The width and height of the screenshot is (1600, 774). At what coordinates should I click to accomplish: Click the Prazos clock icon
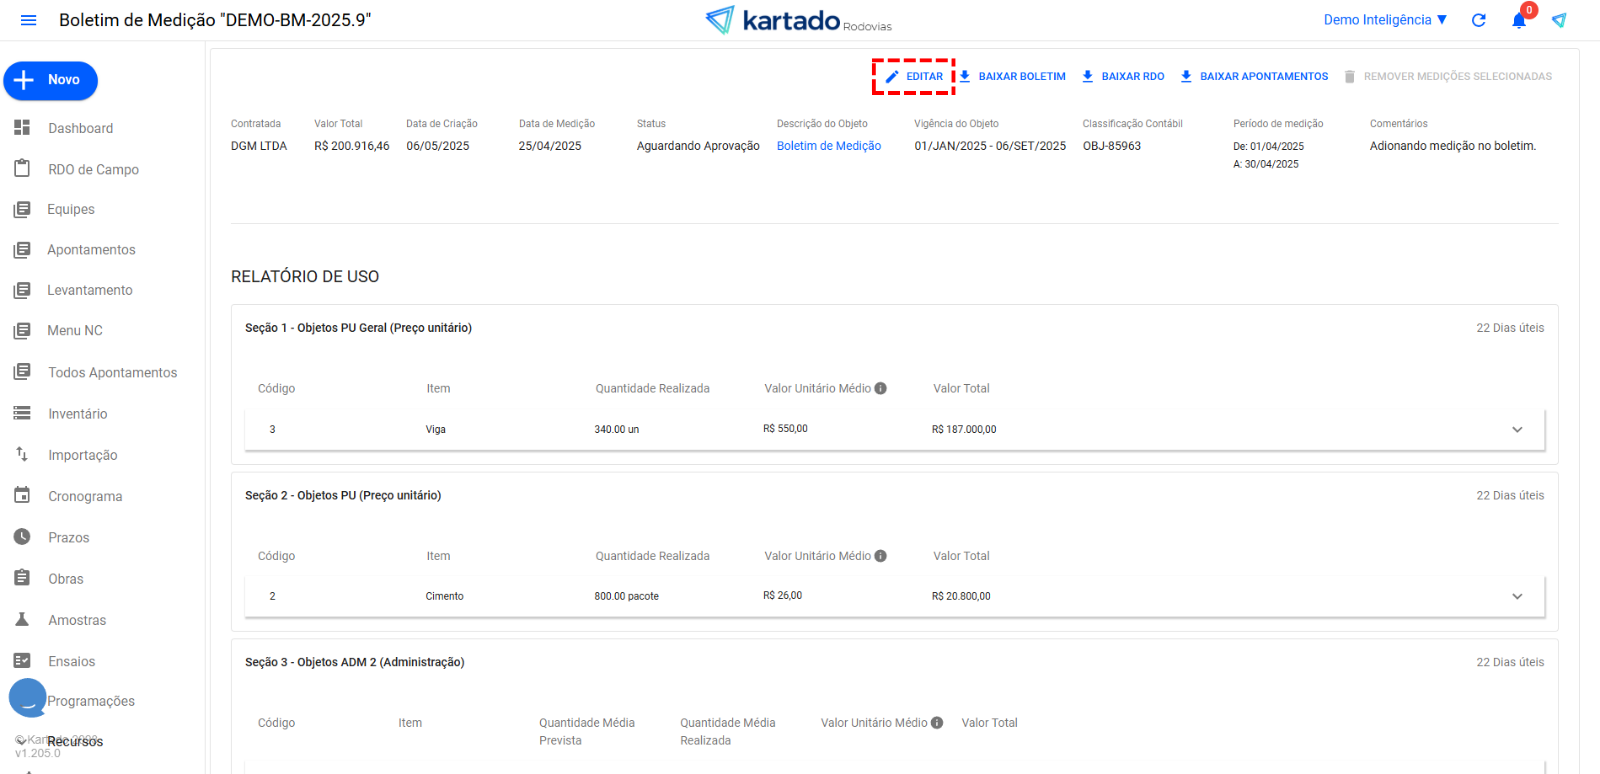22,537
